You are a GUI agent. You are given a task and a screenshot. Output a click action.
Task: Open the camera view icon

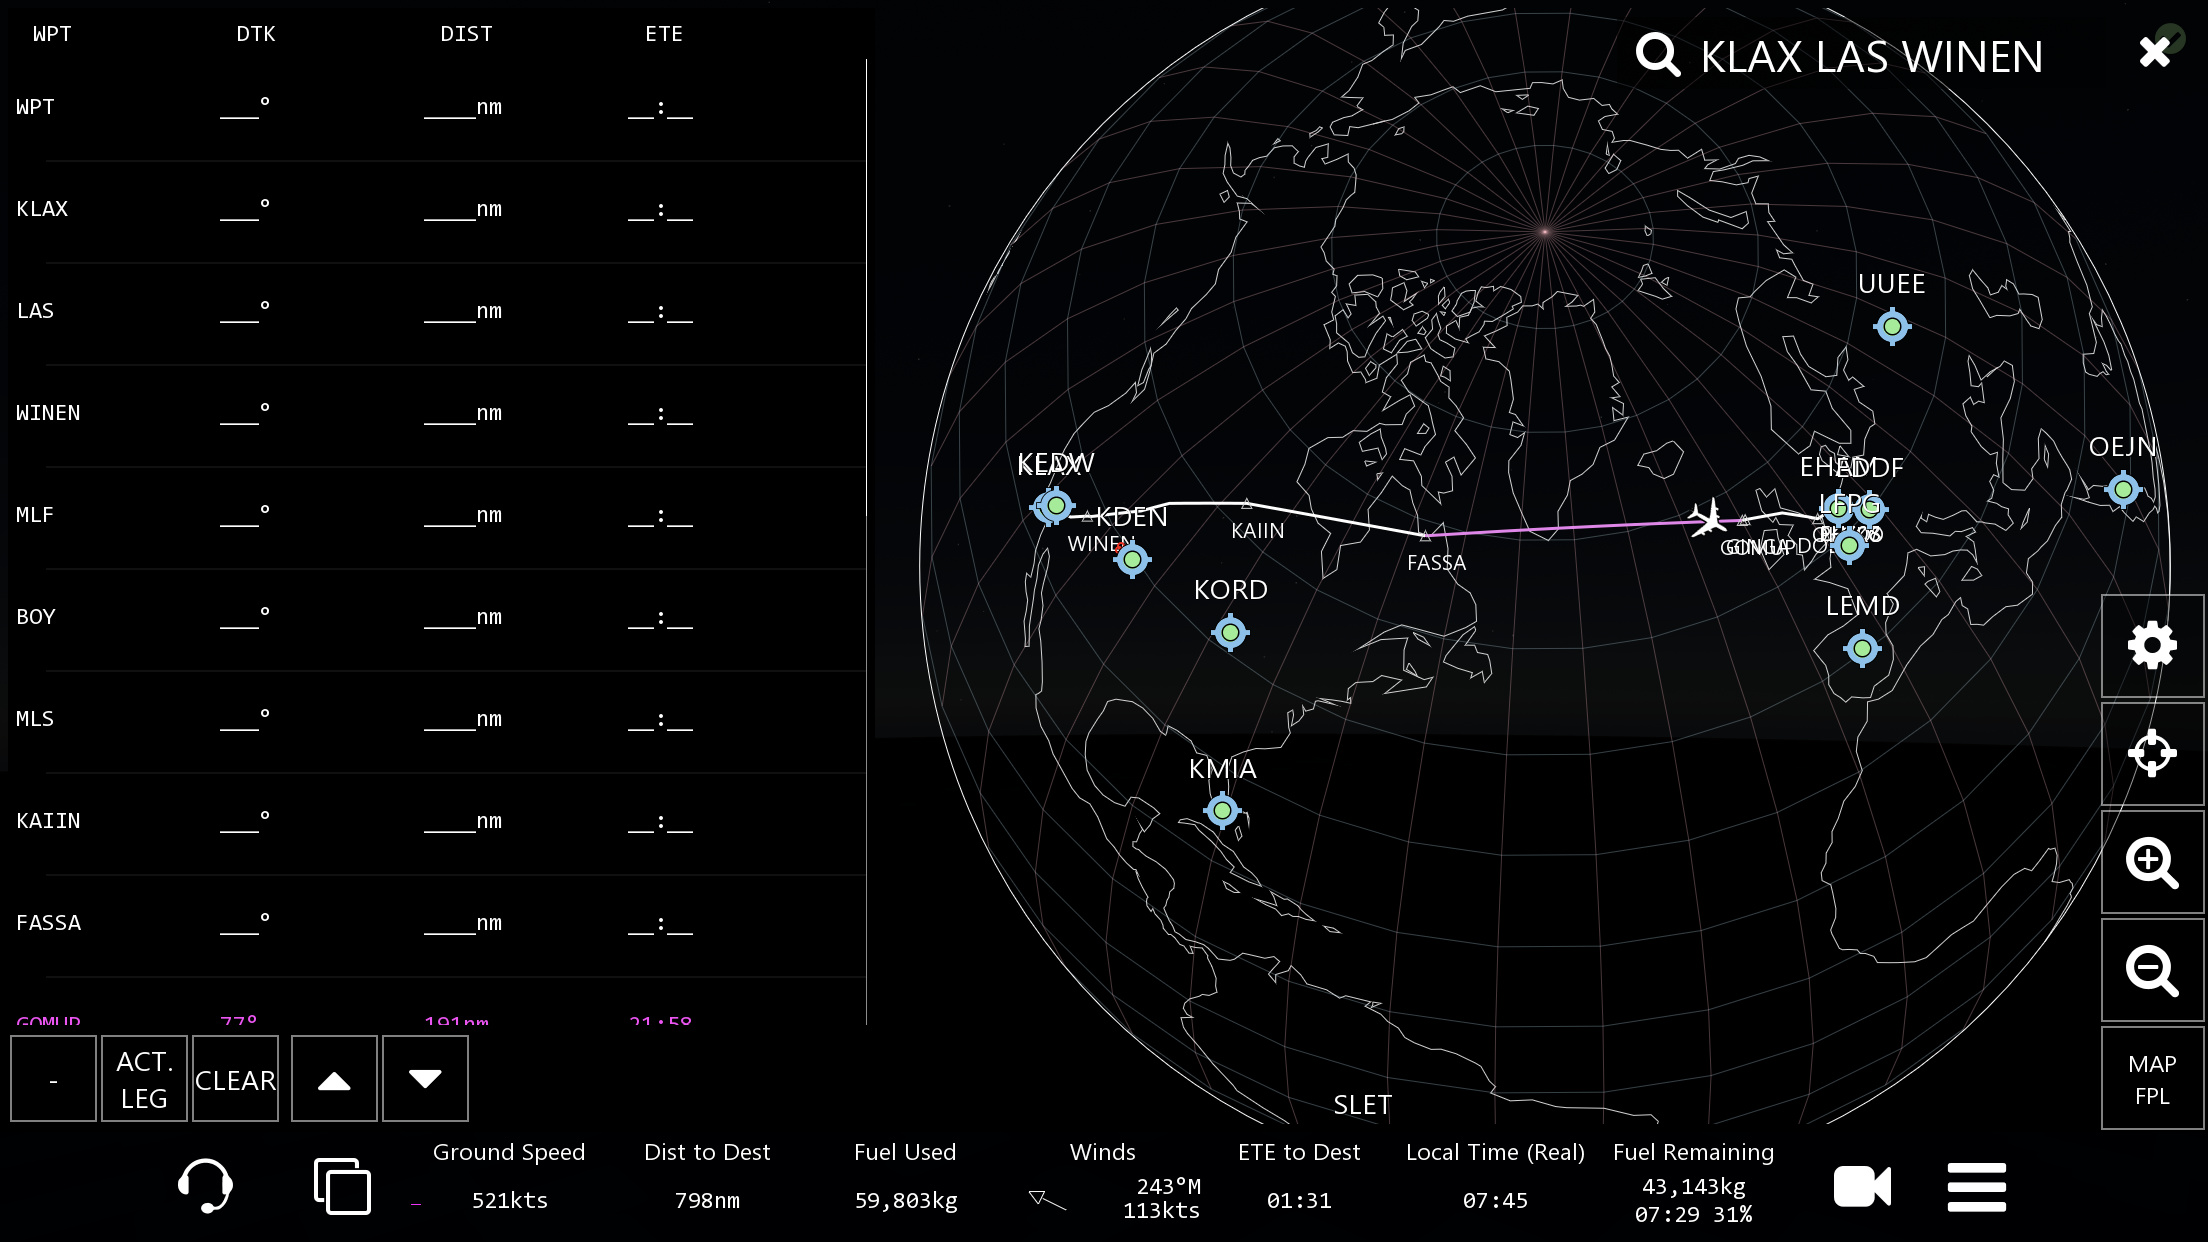click(1862, 1187)
